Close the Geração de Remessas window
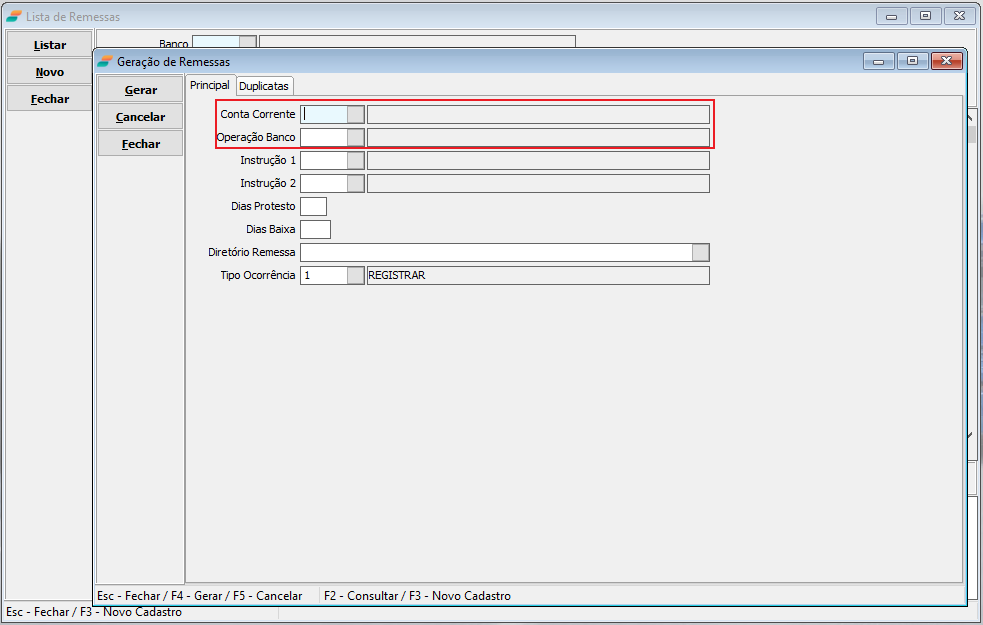The height and width of the screenshot is (625, 983). (x=945, y=61)
